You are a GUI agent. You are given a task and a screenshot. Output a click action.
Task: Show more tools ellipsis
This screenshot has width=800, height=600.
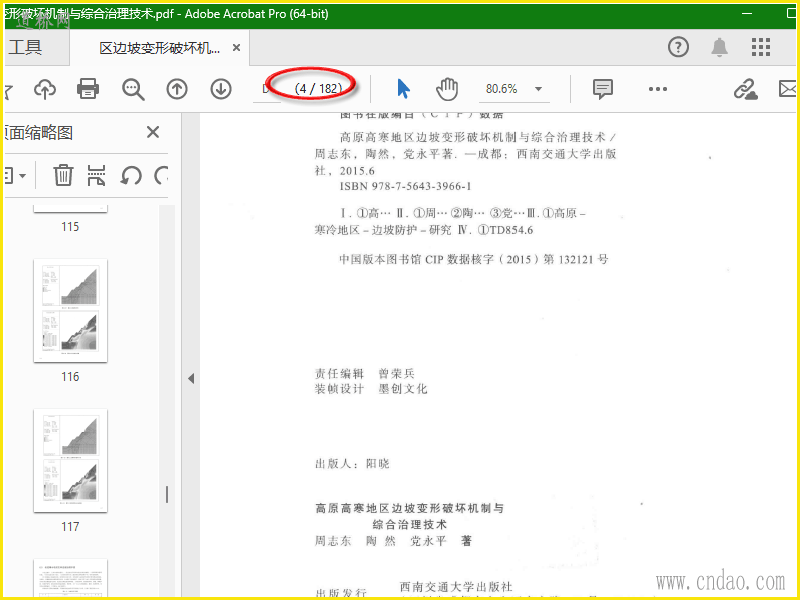tap(658, 89)
